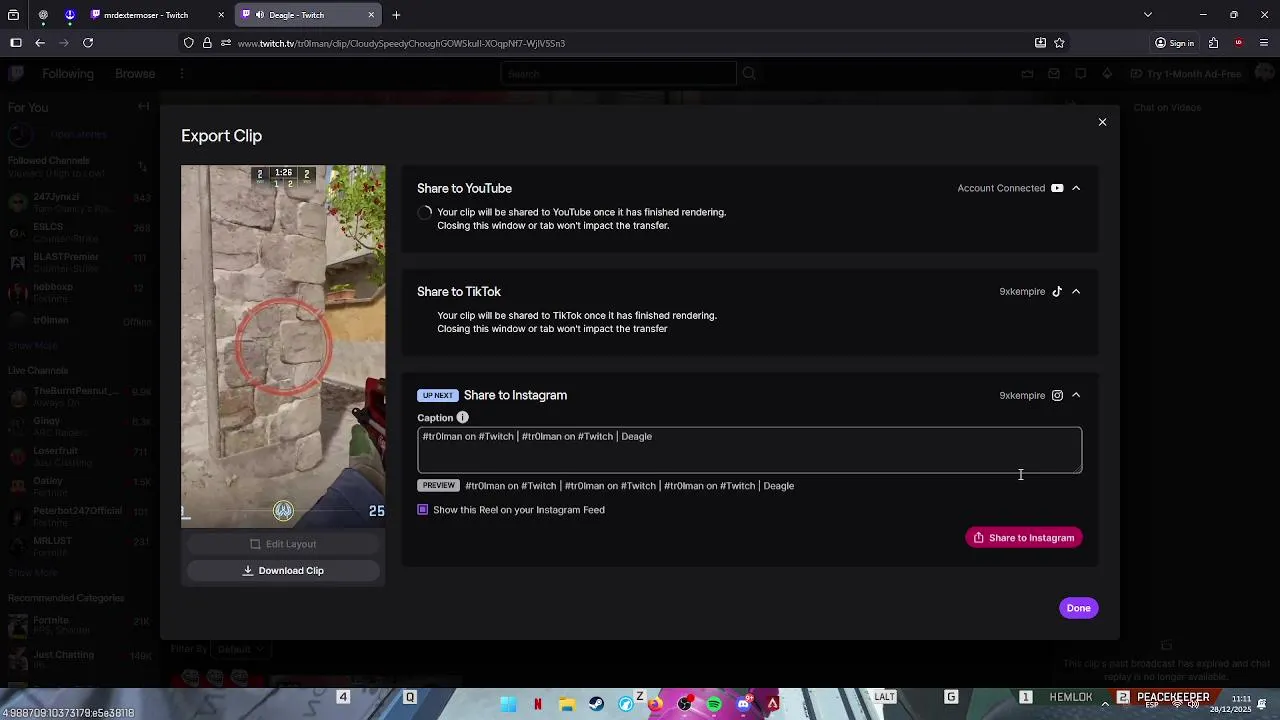This screenshot has width=1280, height=720.
Task: Click the clip preview progress bar handle
Action: tap(283, 511)
